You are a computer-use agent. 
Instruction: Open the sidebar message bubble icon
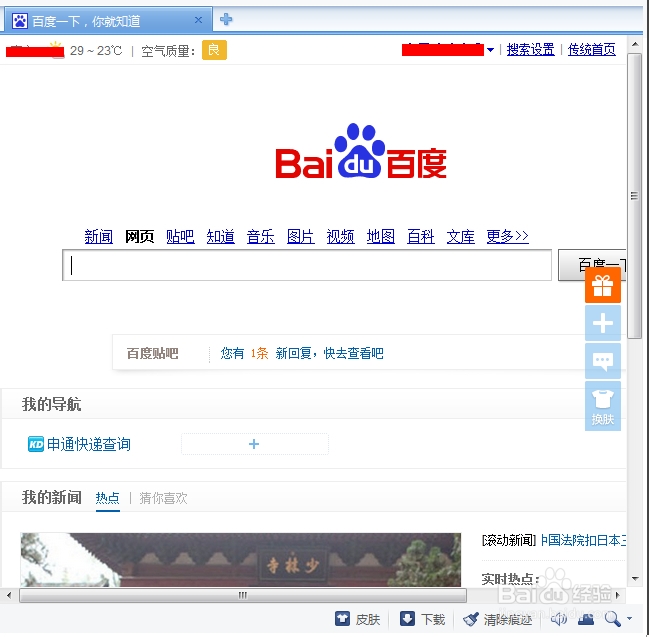(x=603, y=361)
